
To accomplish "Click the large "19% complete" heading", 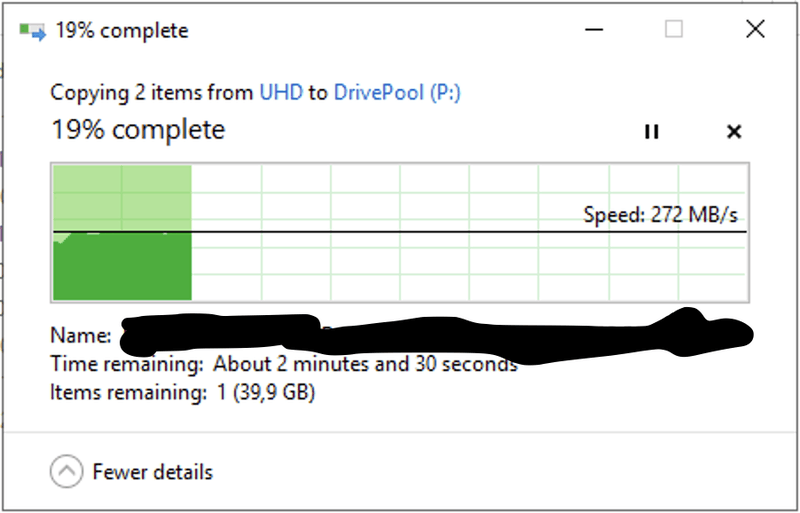I will pos(138,130).
